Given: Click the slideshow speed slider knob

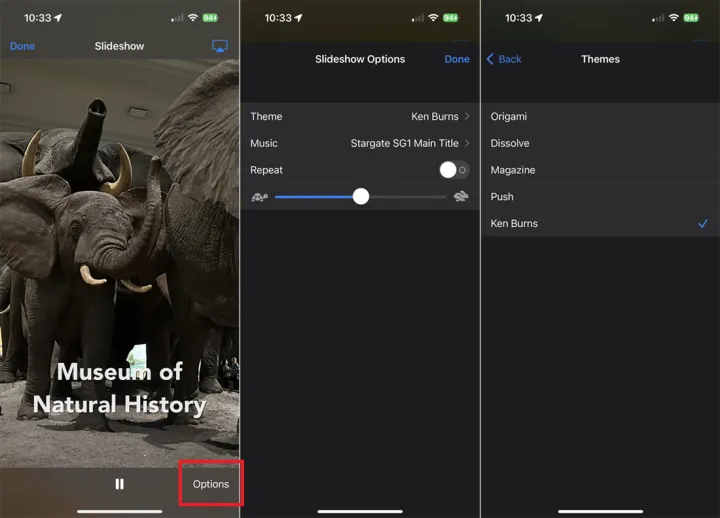Looking at the screenshot, I should (x=361, y=197).
